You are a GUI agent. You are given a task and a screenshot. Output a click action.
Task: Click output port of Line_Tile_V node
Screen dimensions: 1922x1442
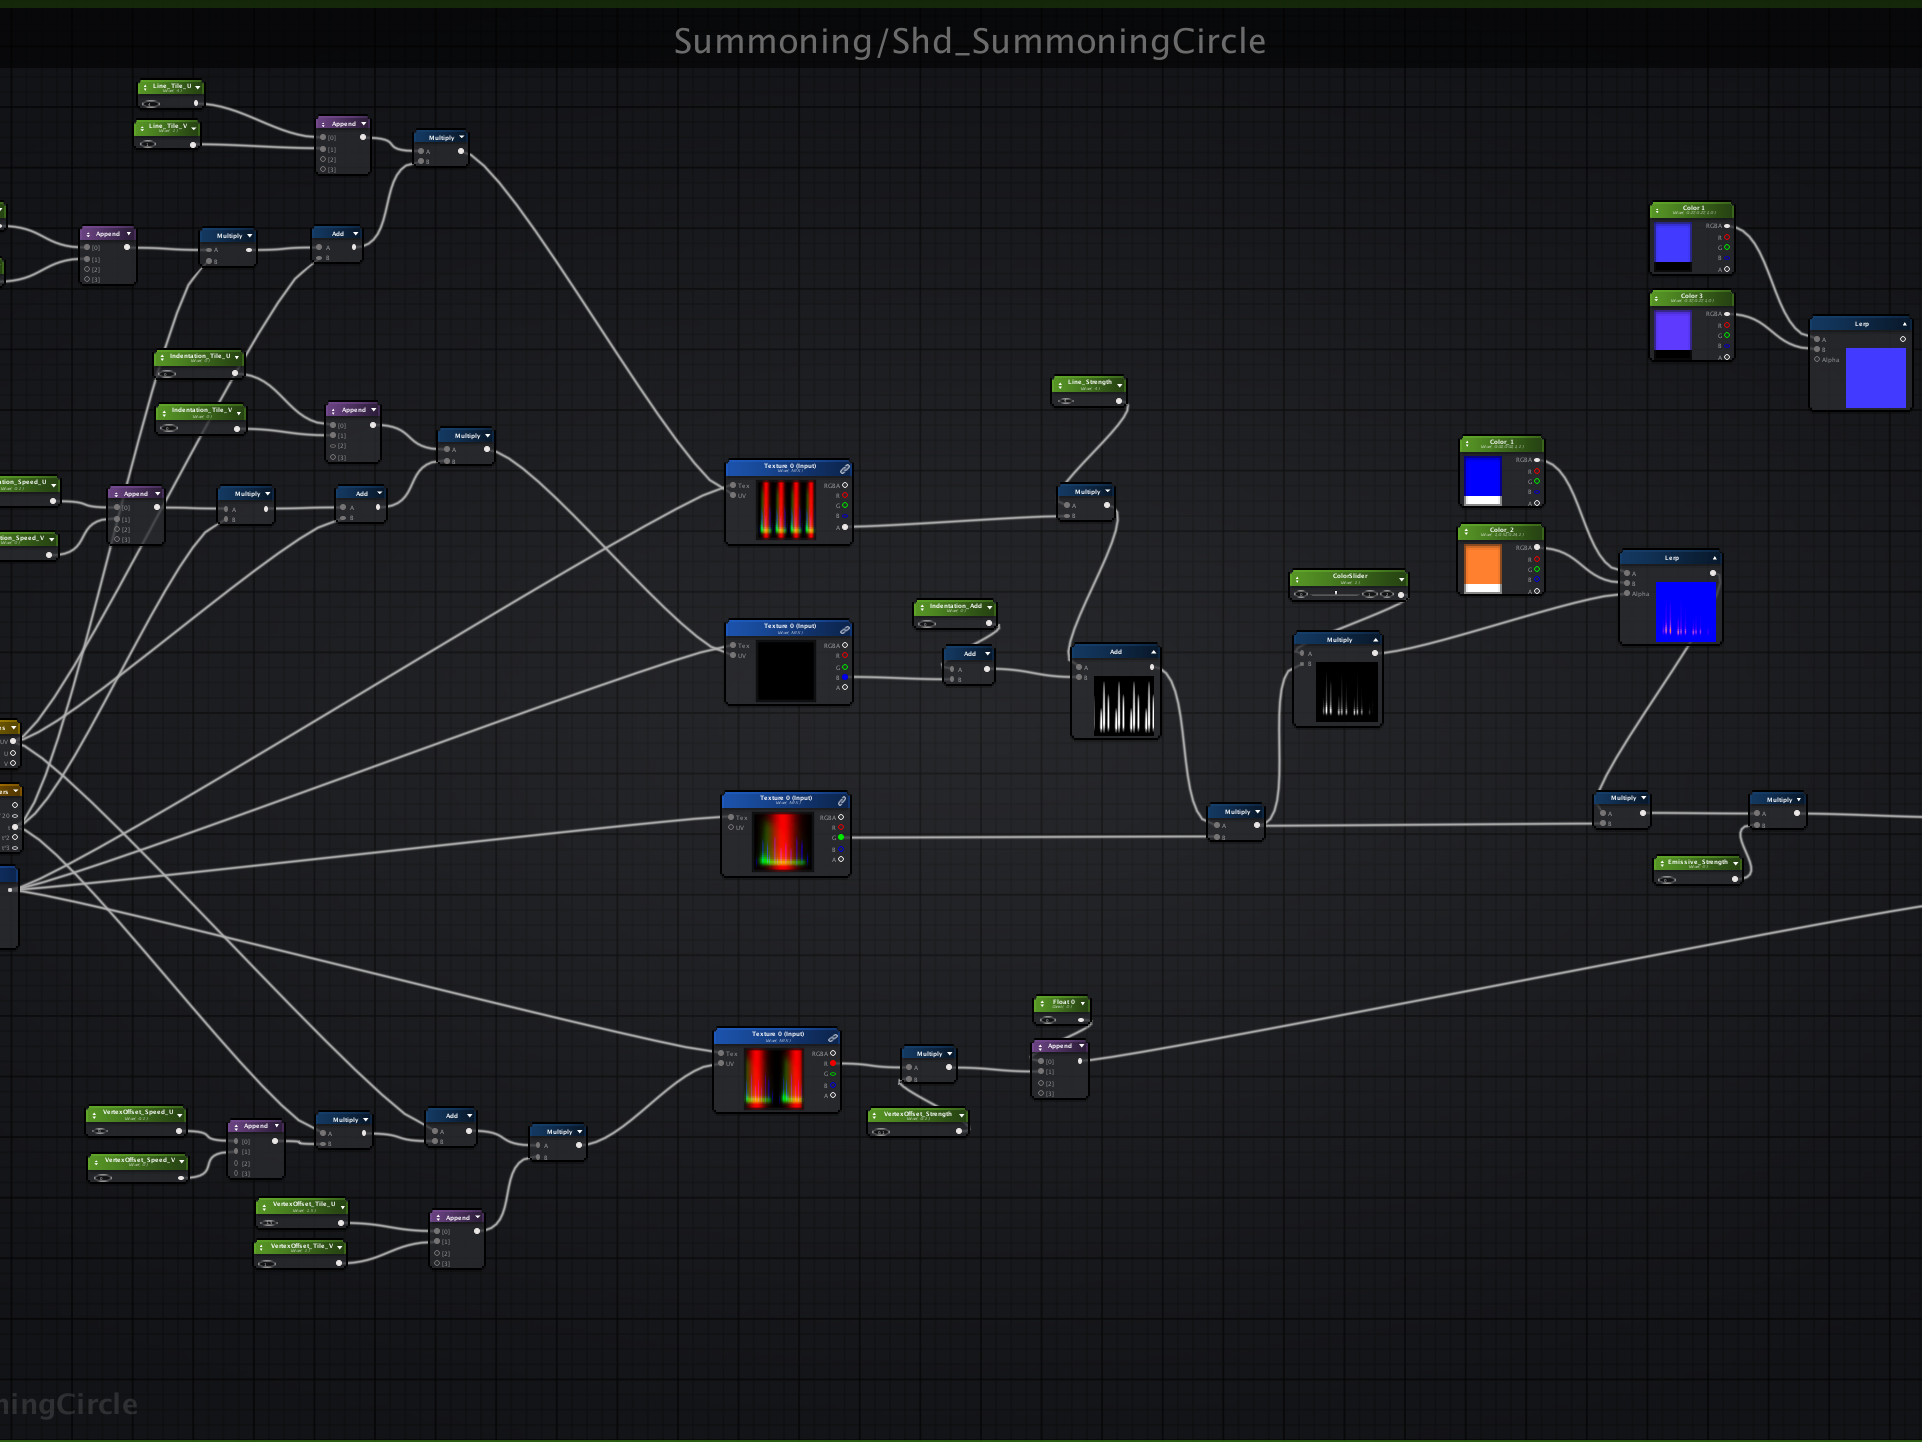pyautogui.click(x=193, y=144)
